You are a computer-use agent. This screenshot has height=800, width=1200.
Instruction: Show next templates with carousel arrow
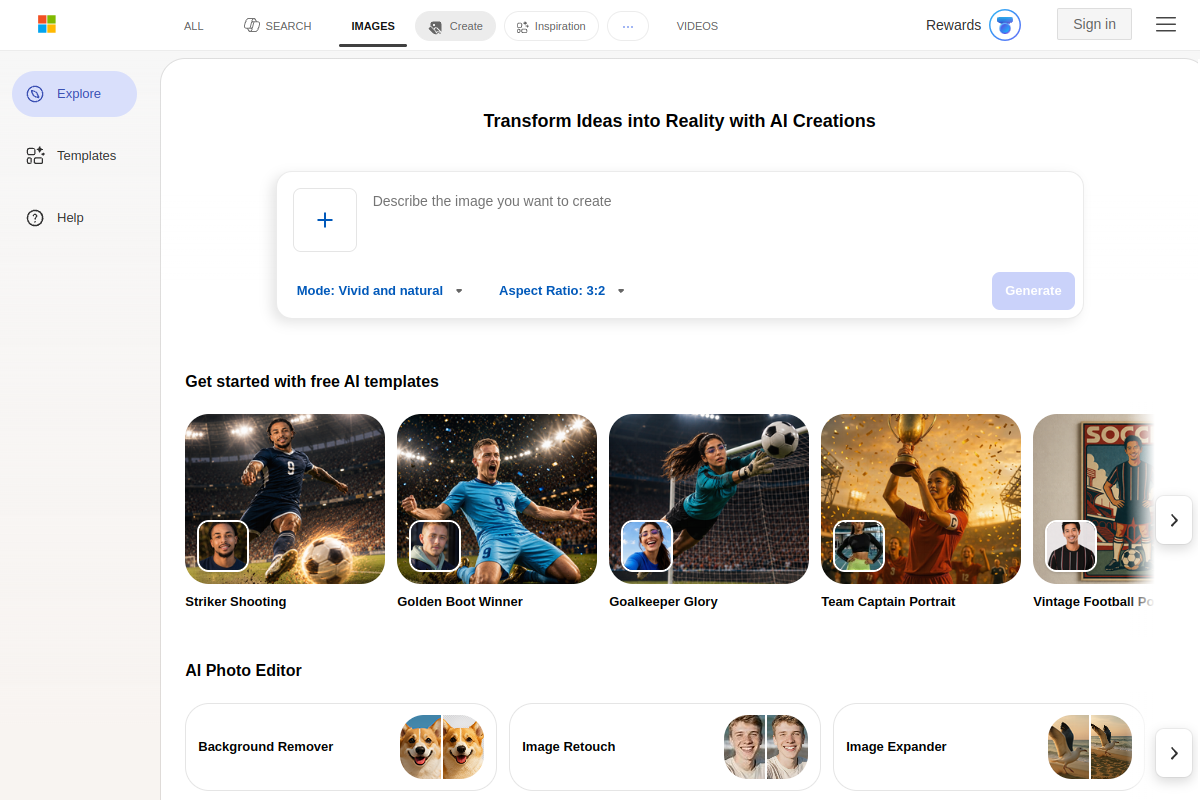[1174, 520]
